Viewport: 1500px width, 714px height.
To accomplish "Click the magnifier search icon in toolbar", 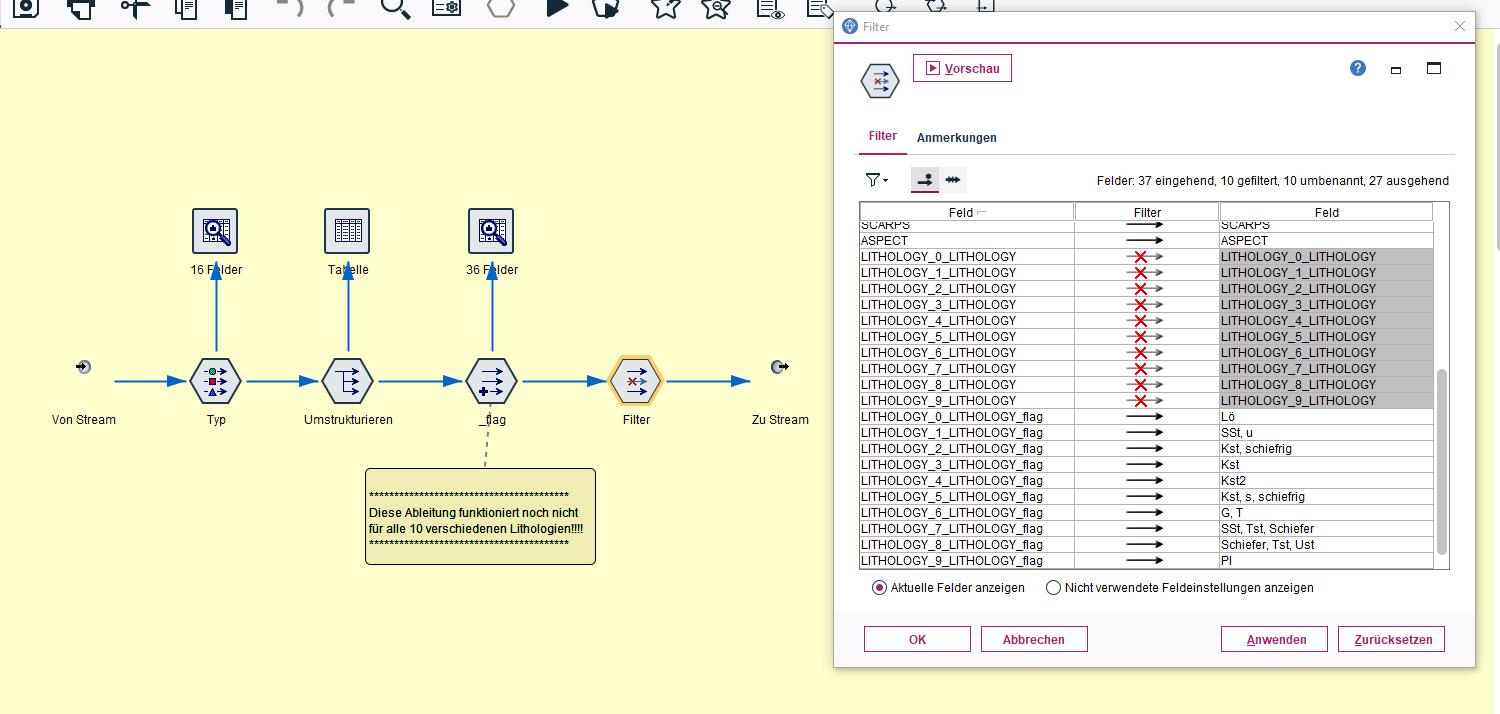I will tap(396, 8).
